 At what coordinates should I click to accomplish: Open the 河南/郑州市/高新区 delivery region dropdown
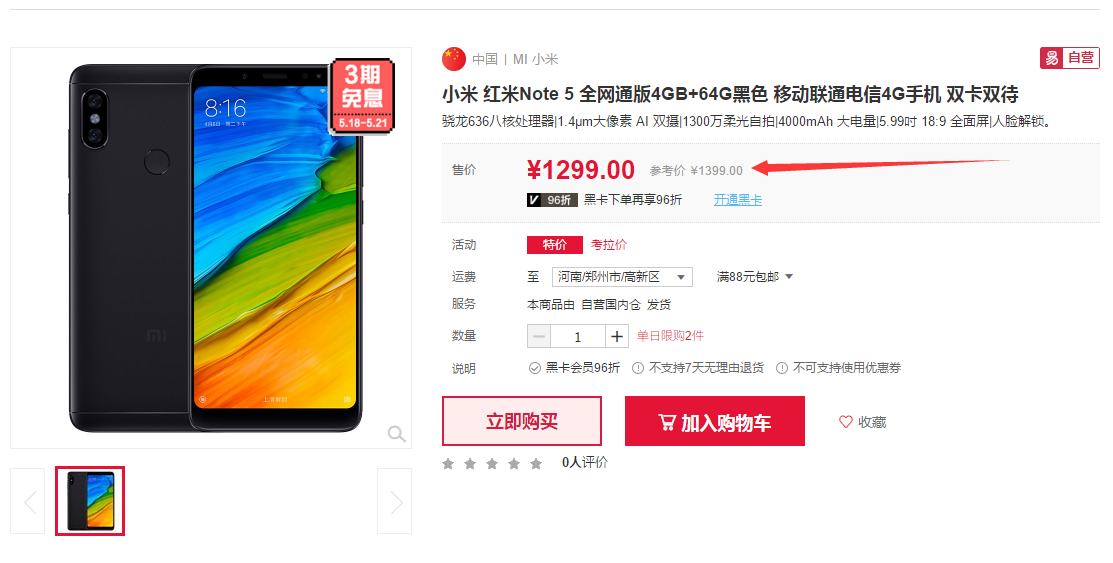(x=622, y=277)
